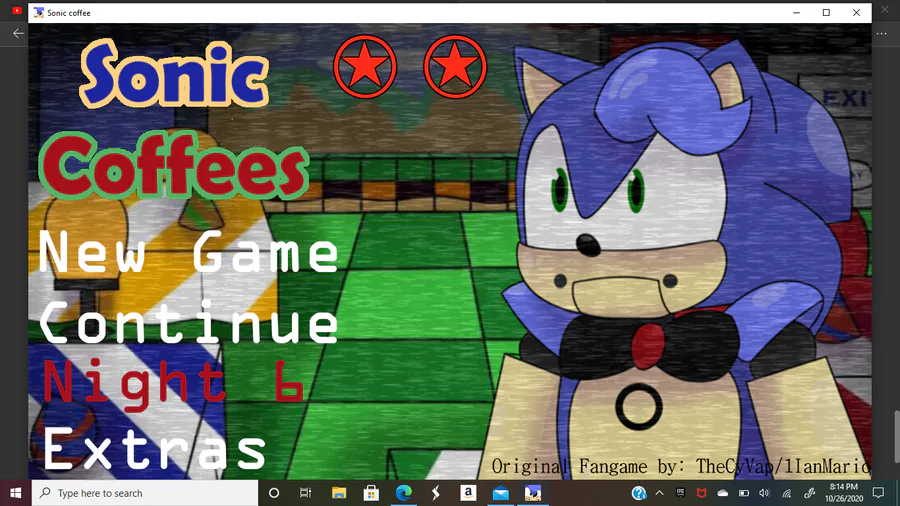Open Cortana from the taskbar
The width and height of the screenshot is (900, 506).
point(274,493)
